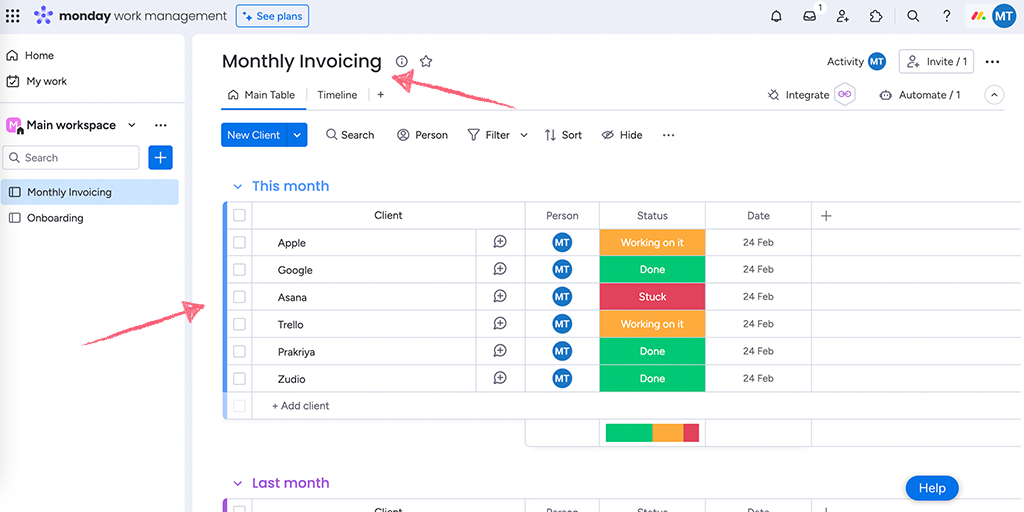
Task: Open the toolbar more options ellipsis
Action: click(668, 135)
